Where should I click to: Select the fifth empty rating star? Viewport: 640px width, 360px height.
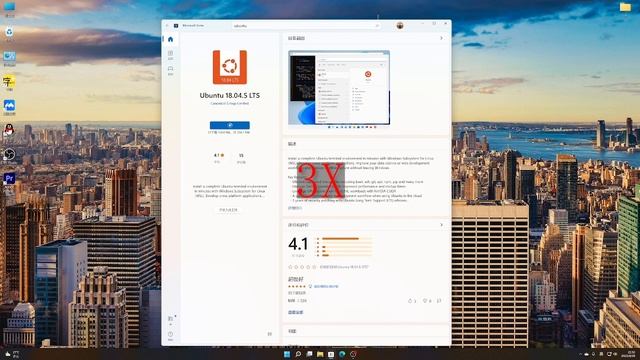click(314, 267)
